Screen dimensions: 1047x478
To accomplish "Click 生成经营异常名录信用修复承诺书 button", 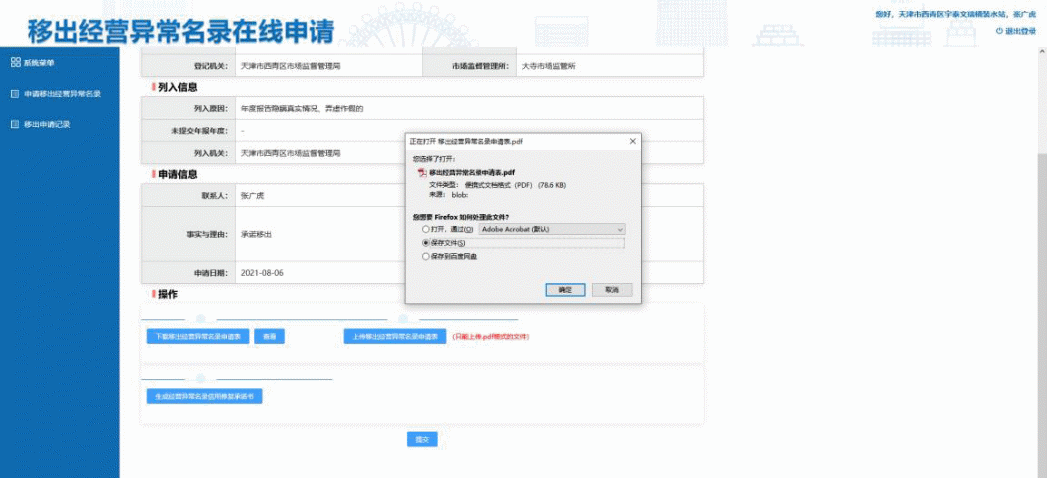I will (x=204, y=397).
